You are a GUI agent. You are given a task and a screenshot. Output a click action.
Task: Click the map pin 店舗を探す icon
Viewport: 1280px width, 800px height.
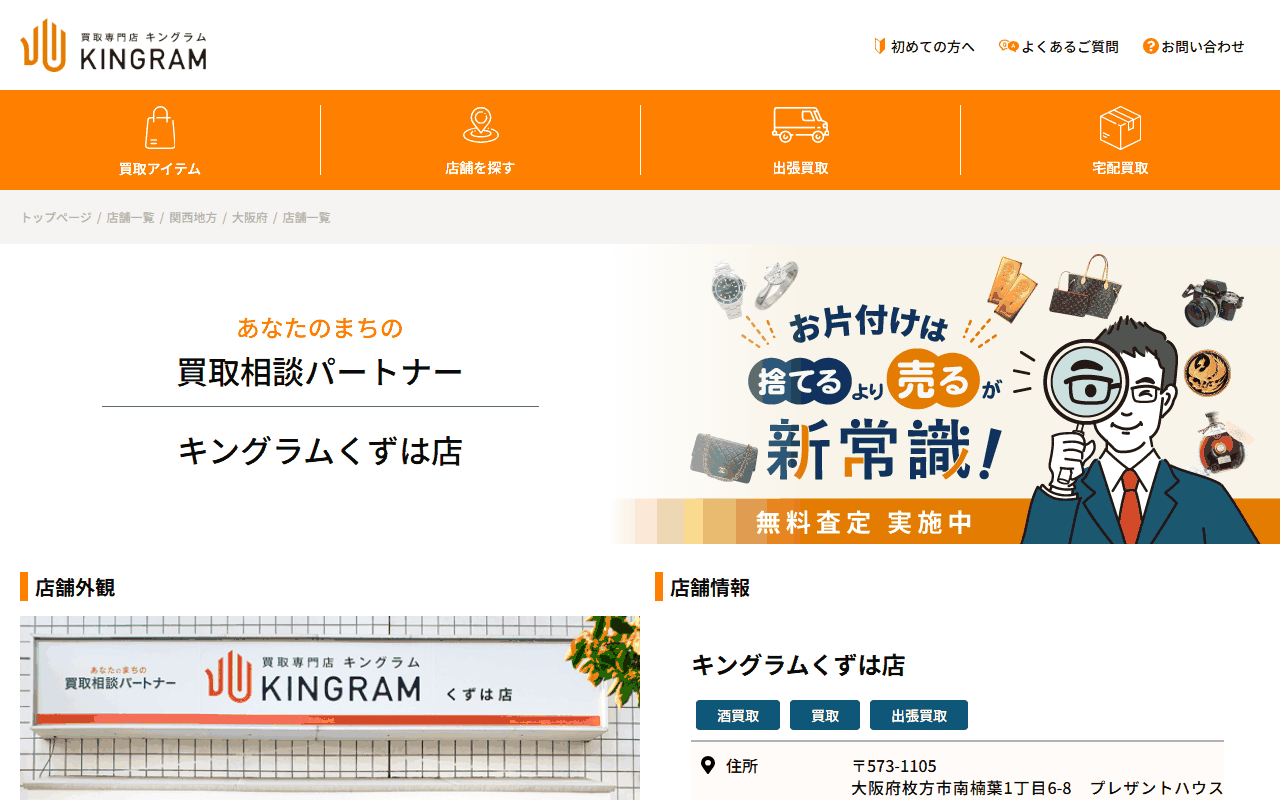(480, 126)
